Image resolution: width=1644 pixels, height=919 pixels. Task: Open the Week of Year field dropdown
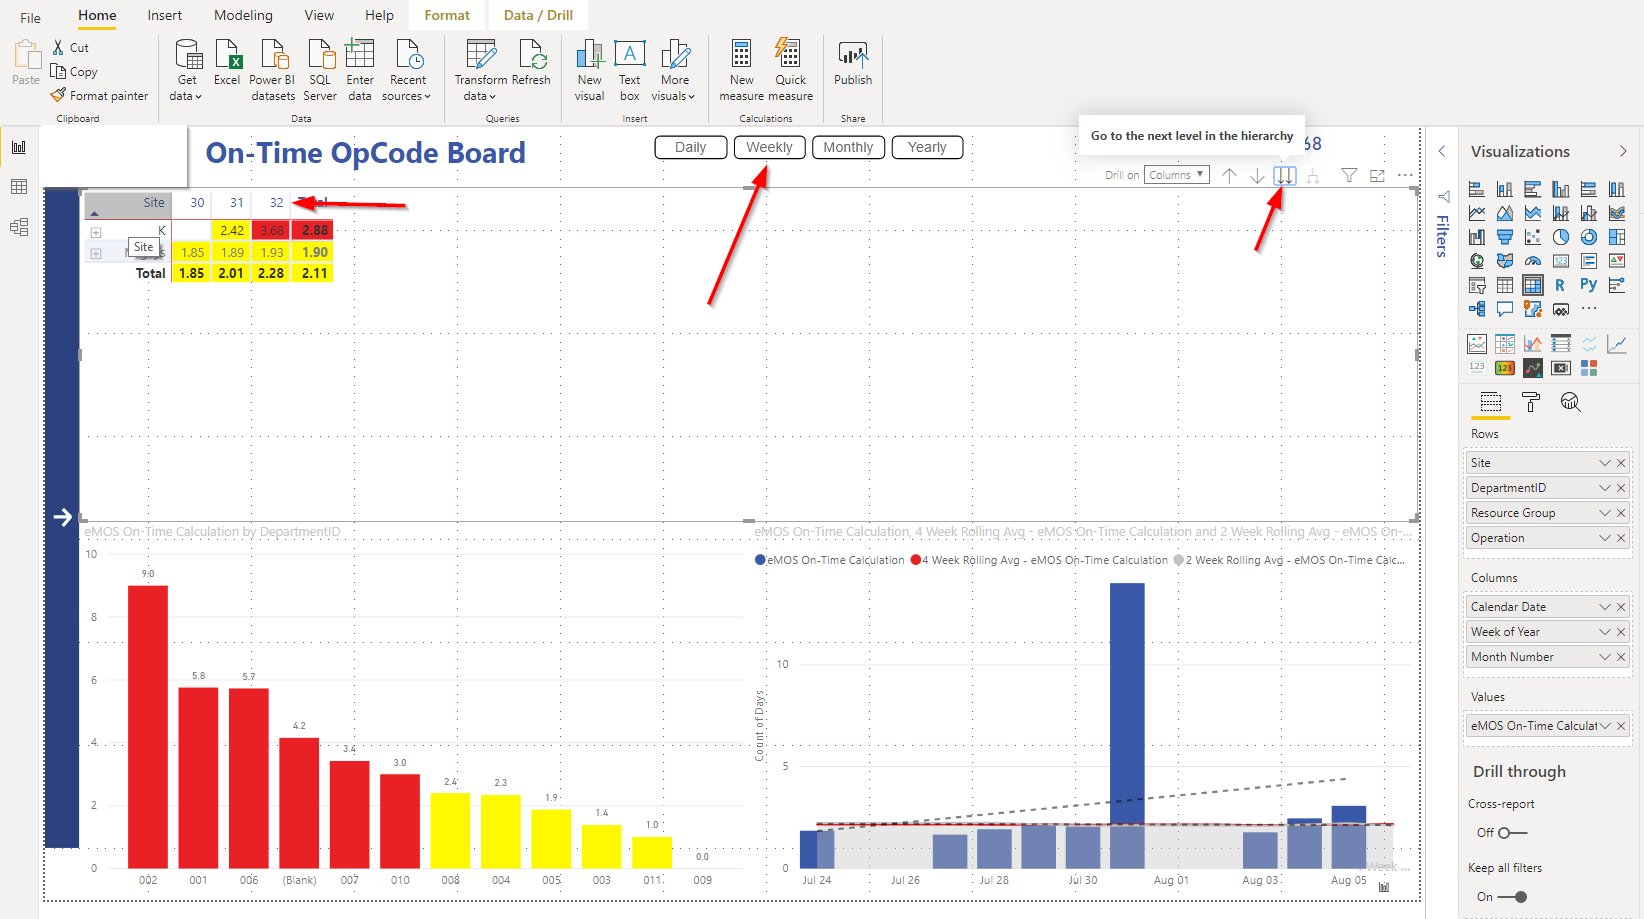pyautogui.click(x=1605, y=632)
